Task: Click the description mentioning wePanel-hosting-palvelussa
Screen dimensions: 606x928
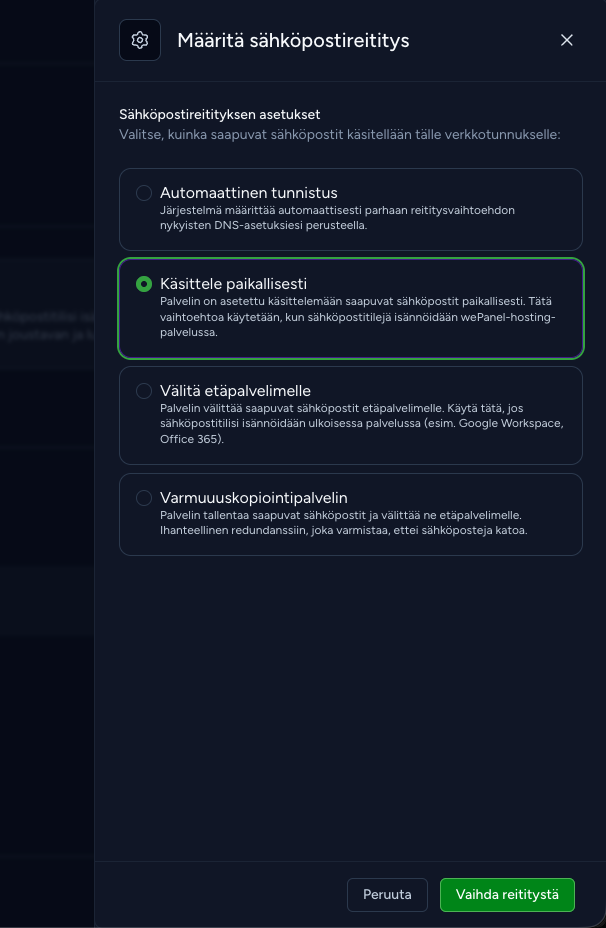Action: [357, 317]
